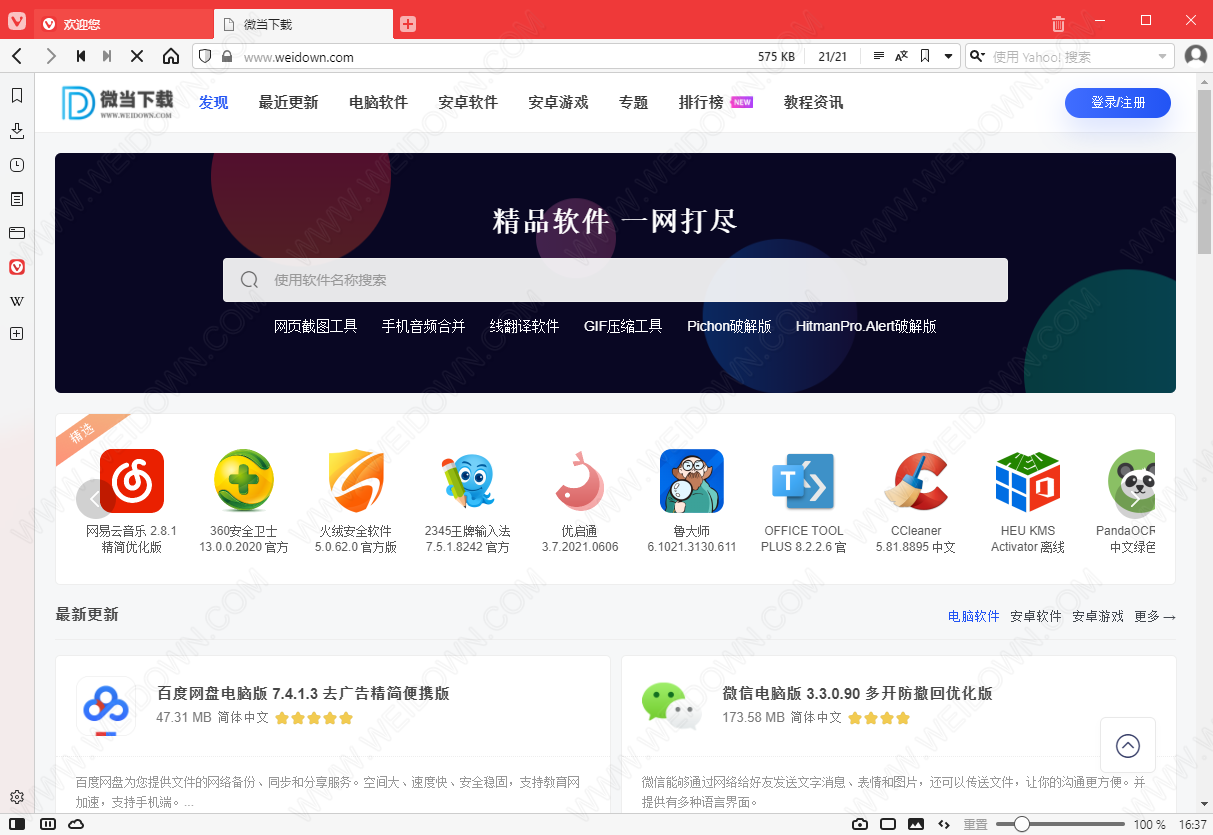Toggle tab tiling in status bar

47,824
